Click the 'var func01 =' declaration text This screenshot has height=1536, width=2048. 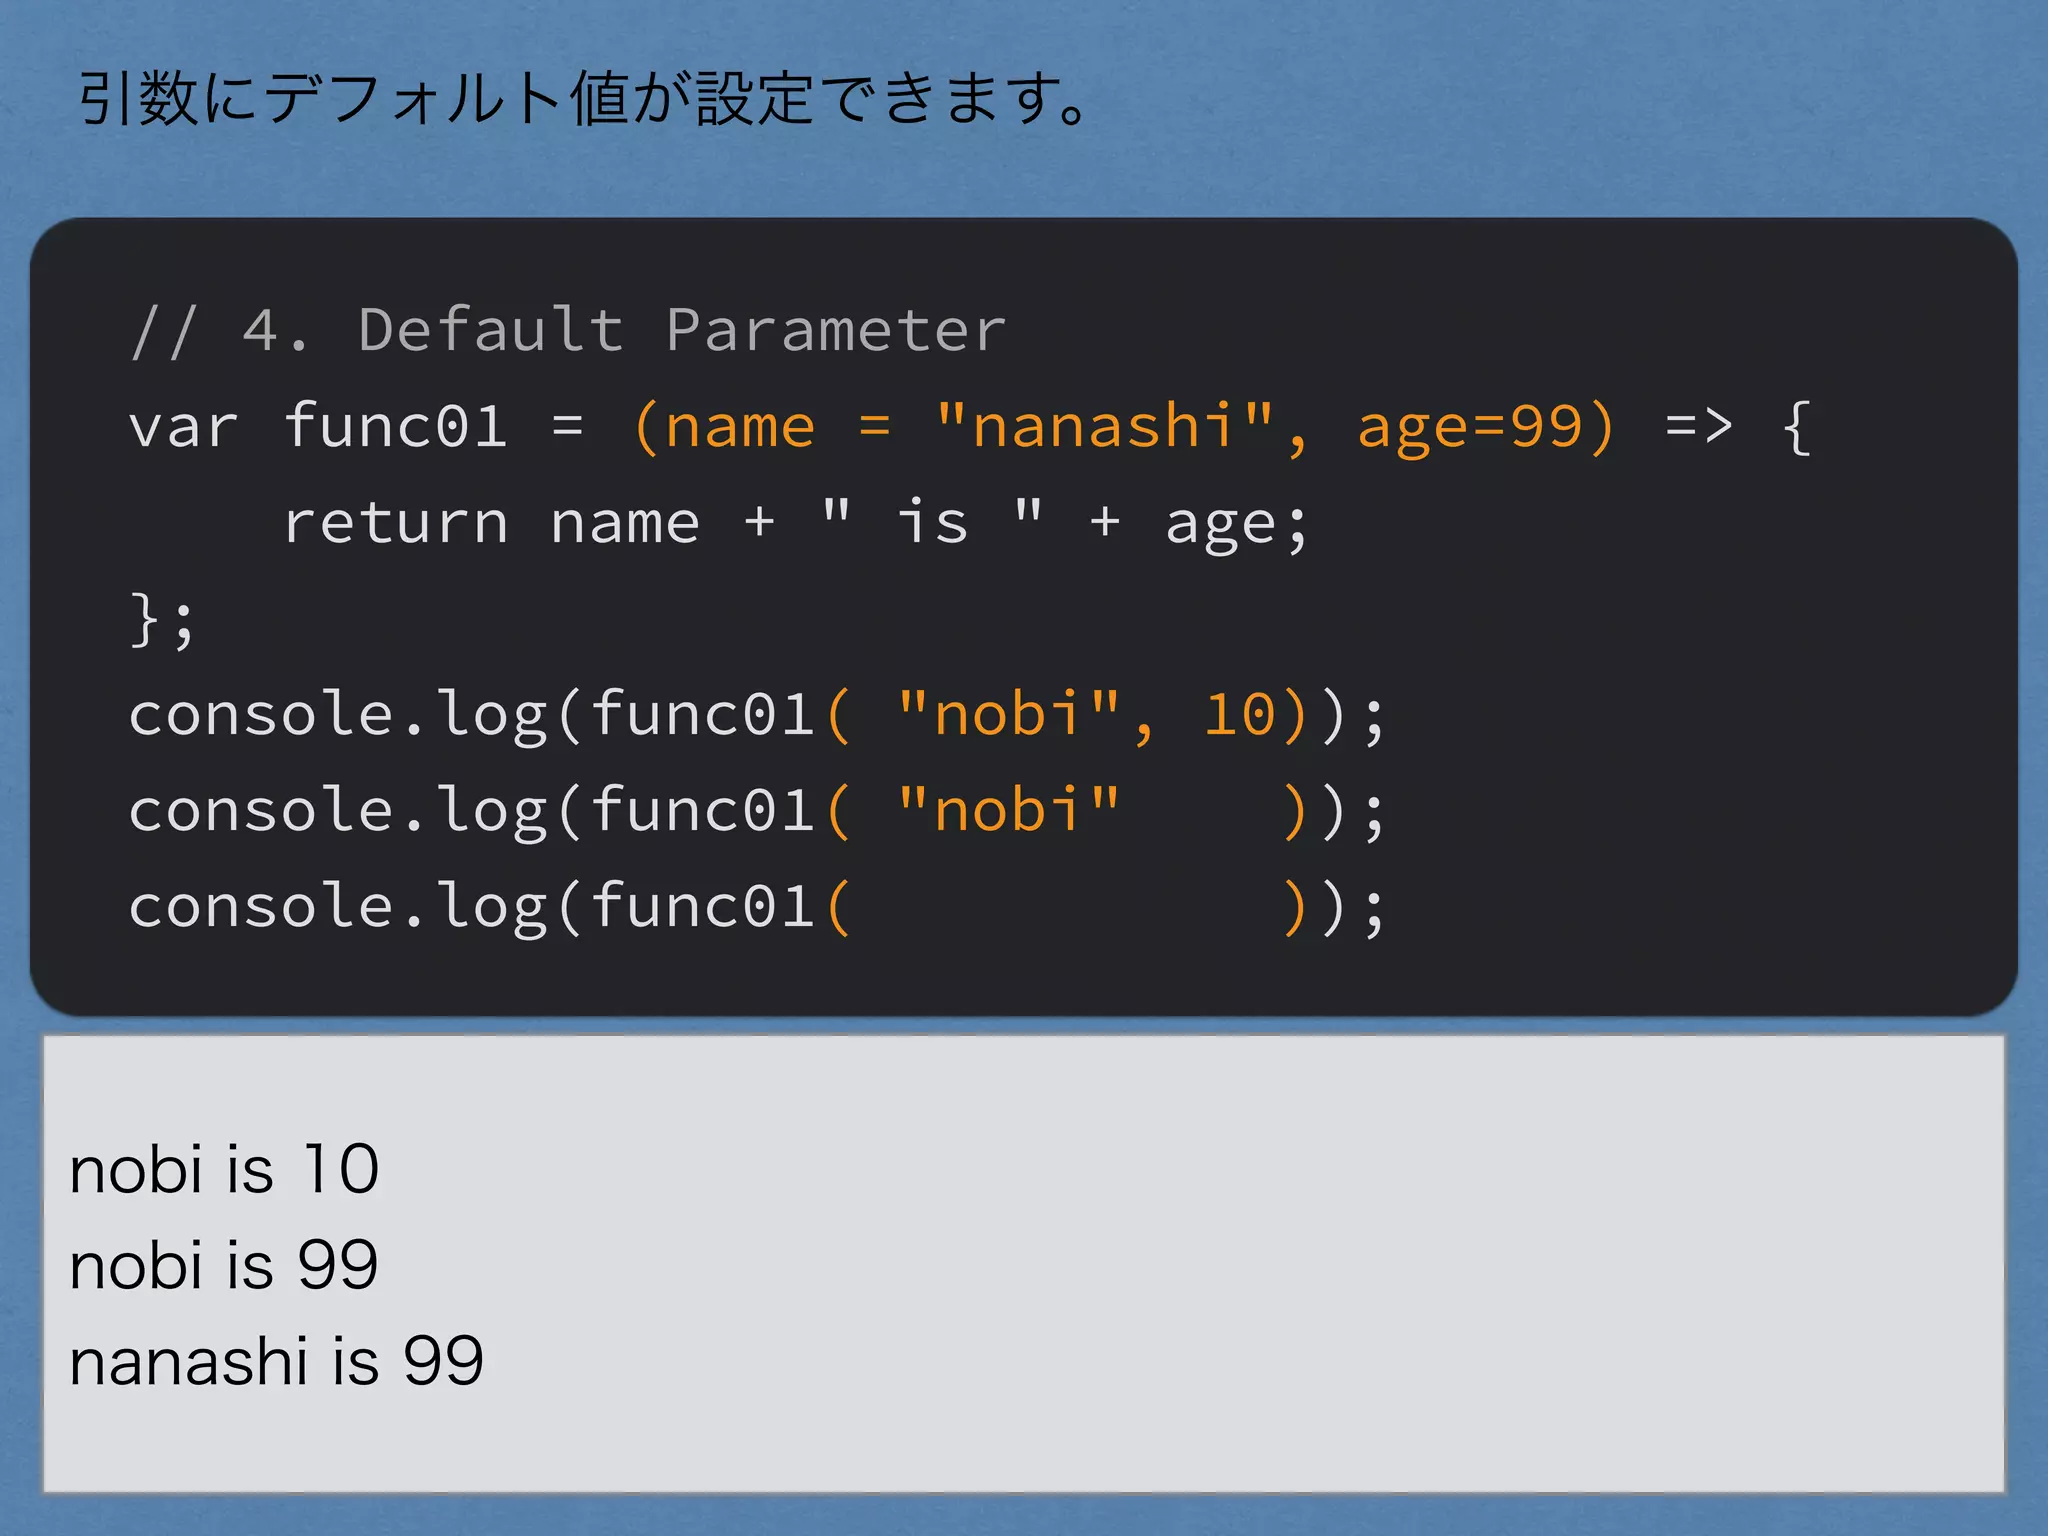pyautogui.click(x=357, y=426)
